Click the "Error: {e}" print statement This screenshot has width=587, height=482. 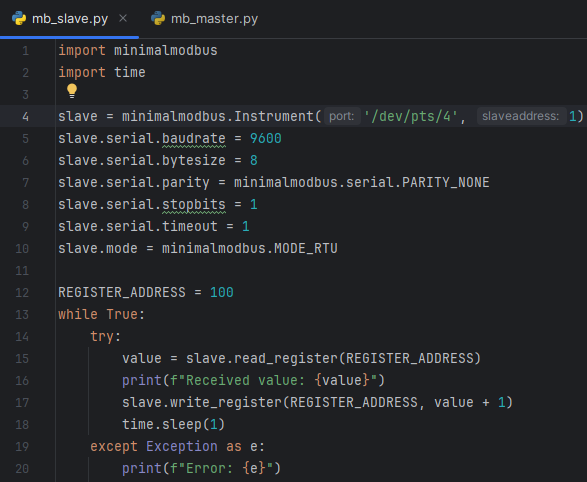coord(201,469)
